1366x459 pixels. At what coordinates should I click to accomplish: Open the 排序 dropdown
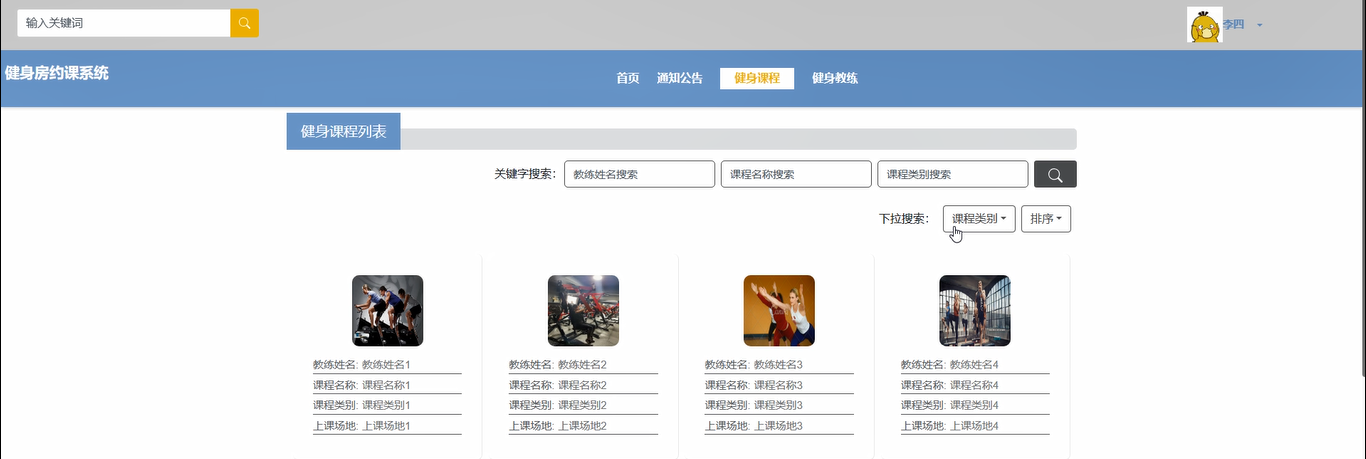pyautogui.click(x=1046, y=218)
